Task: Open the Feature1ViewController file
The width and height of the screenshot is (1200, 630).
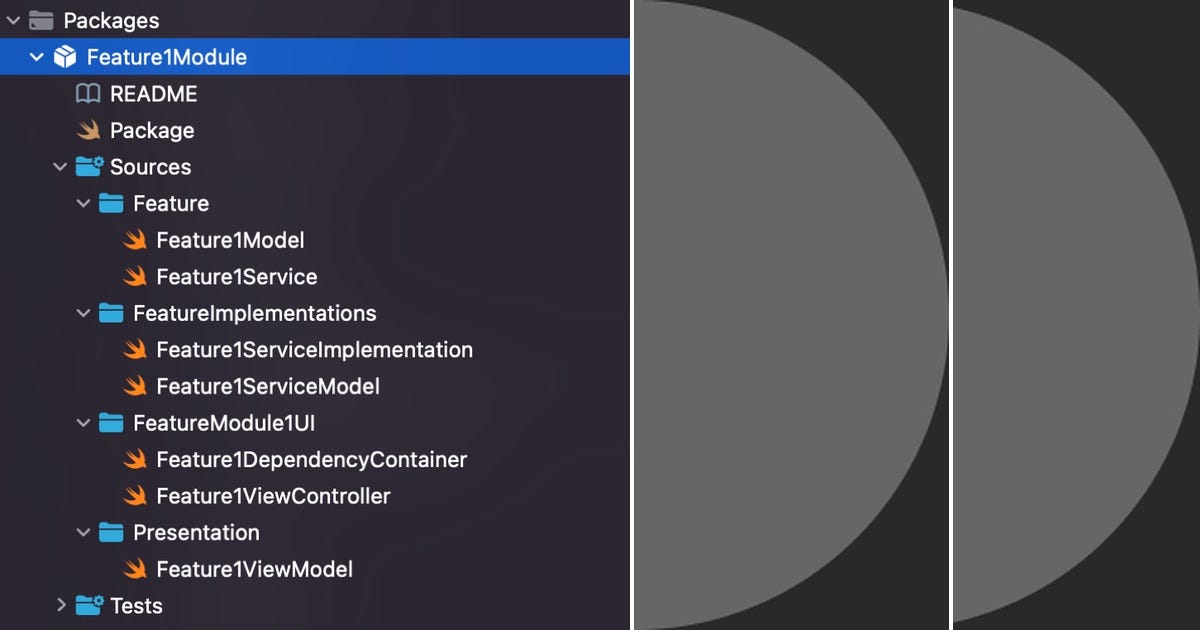Action: click(272, 495)
